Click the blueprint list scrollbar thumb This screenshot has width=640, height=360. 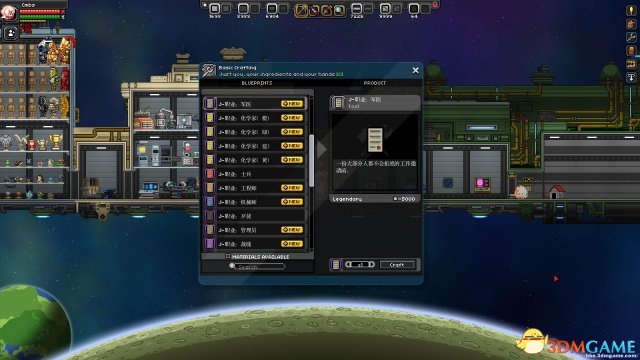point(311,160)
